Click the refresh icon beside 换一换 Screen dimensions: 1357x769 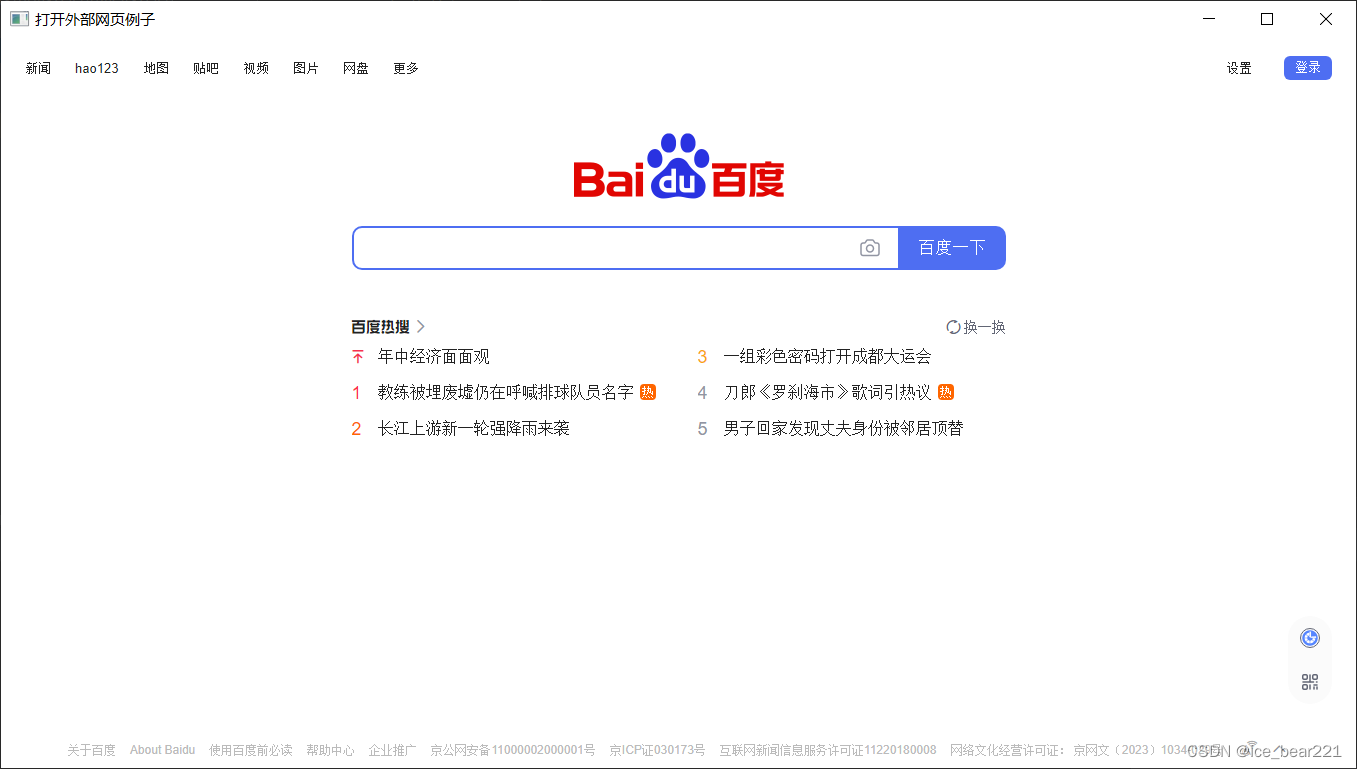pos(953,327)
